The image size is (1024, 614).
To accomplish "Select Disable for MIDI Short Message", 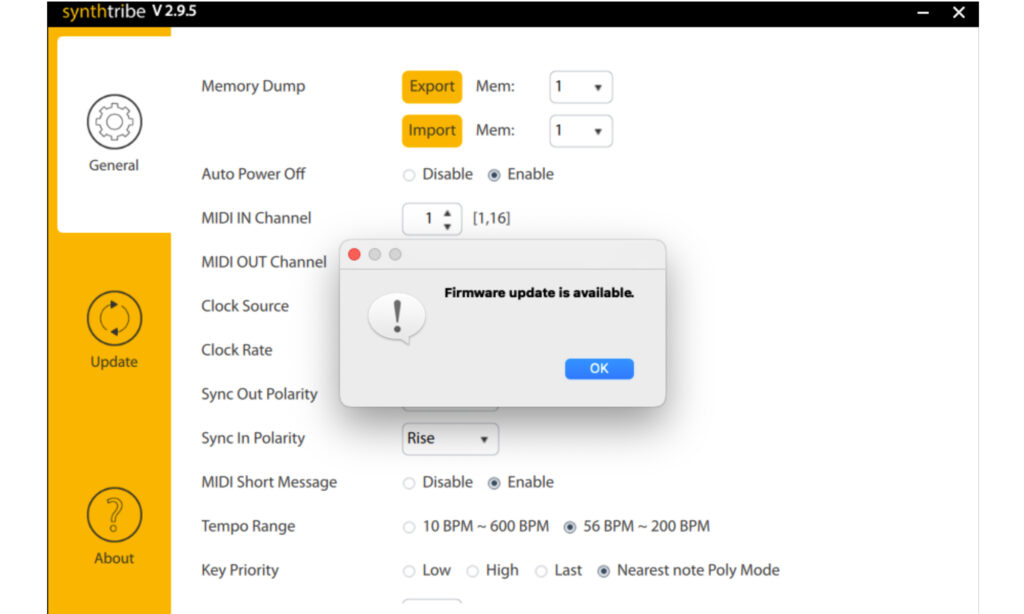I will (x=409, y=483).
